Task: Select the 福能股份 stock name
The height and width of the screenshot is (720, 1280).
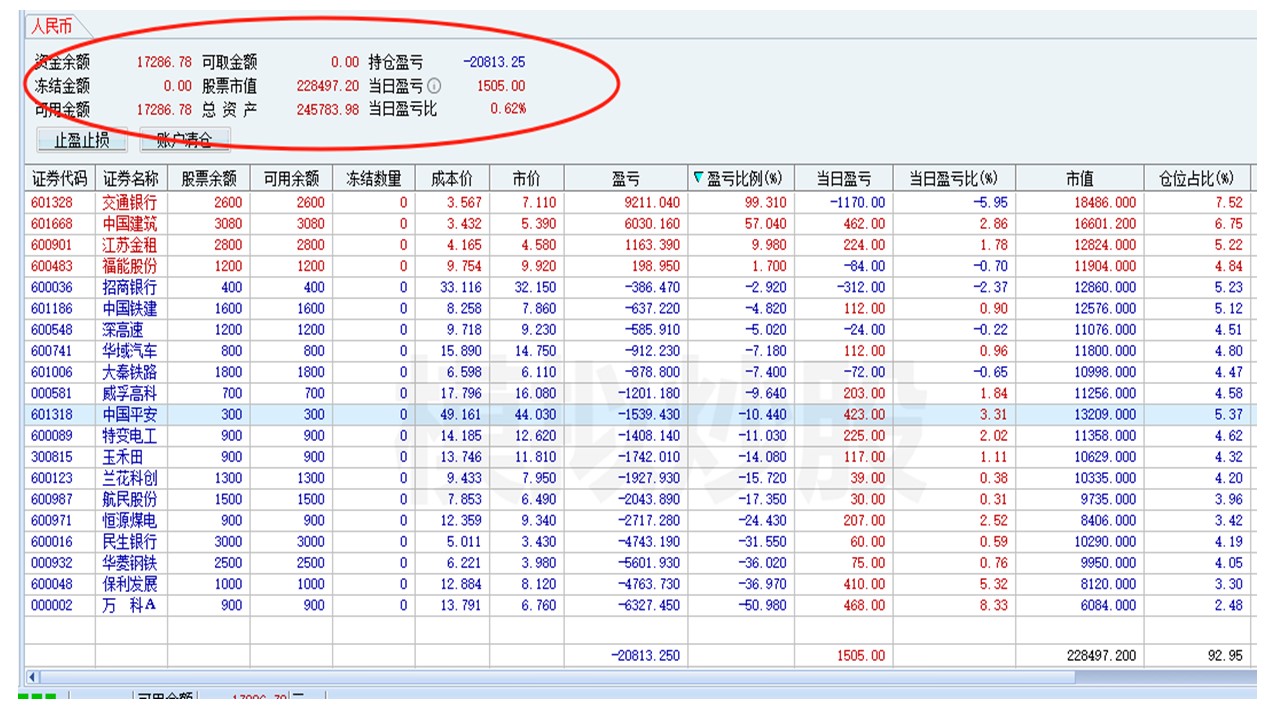Action: (x=130, y=266)
